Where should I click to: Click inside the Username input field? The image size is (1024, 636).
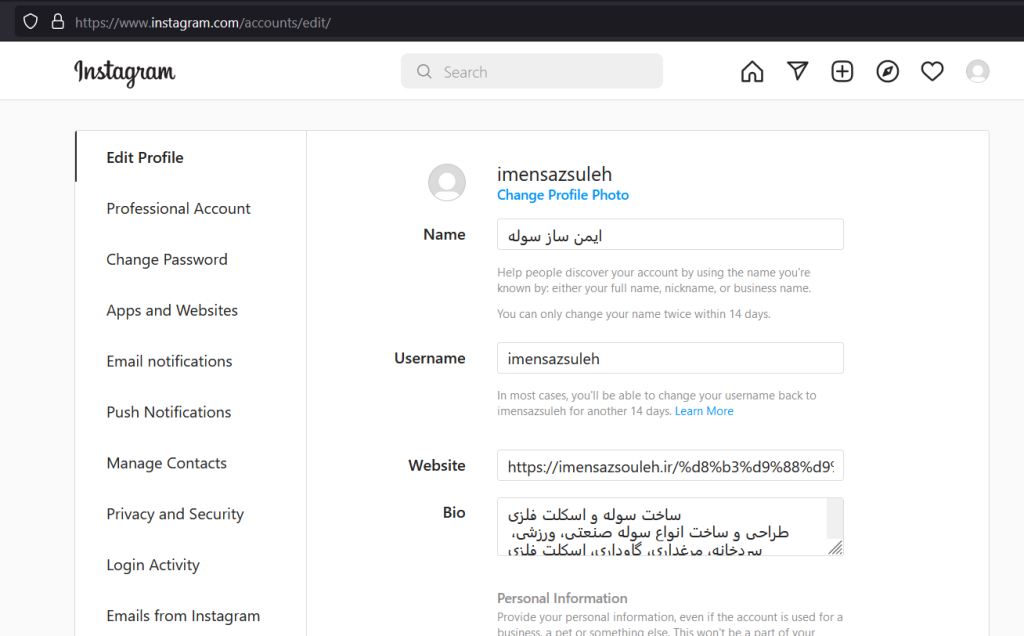[x=670, y=358]
